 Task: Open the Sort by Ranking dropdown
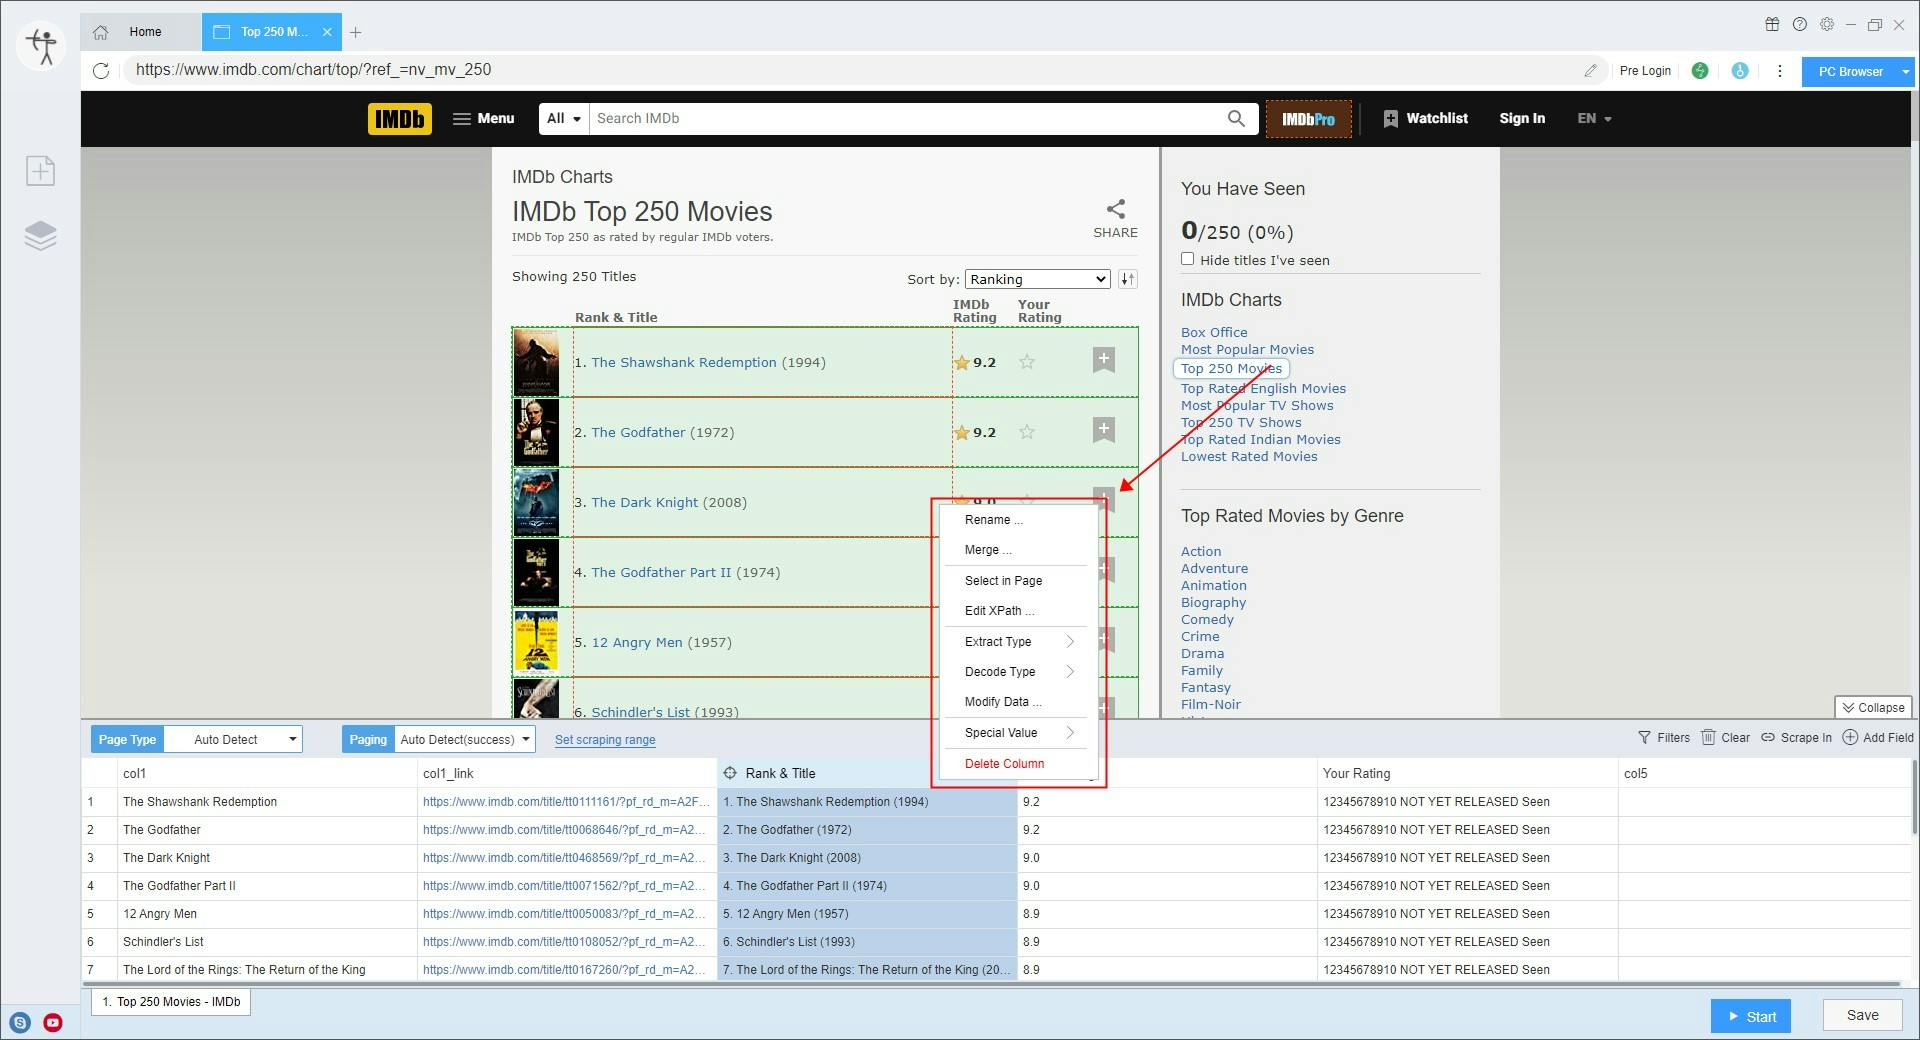[1038, 279]
